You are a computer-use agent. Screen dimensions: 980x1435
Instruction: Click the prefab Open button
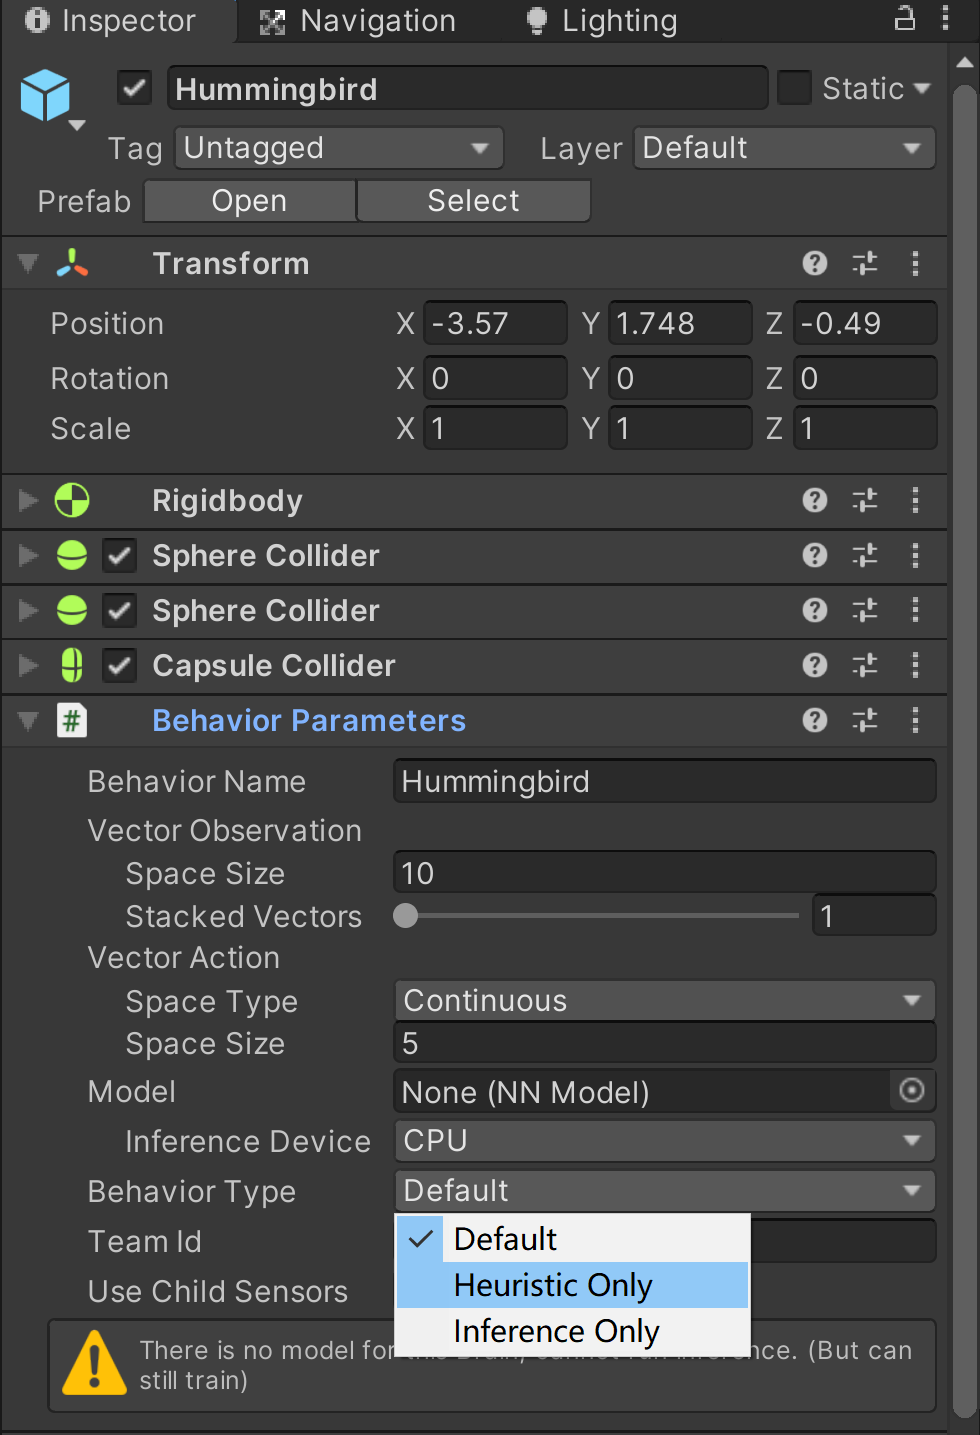(x=248, y=200)
